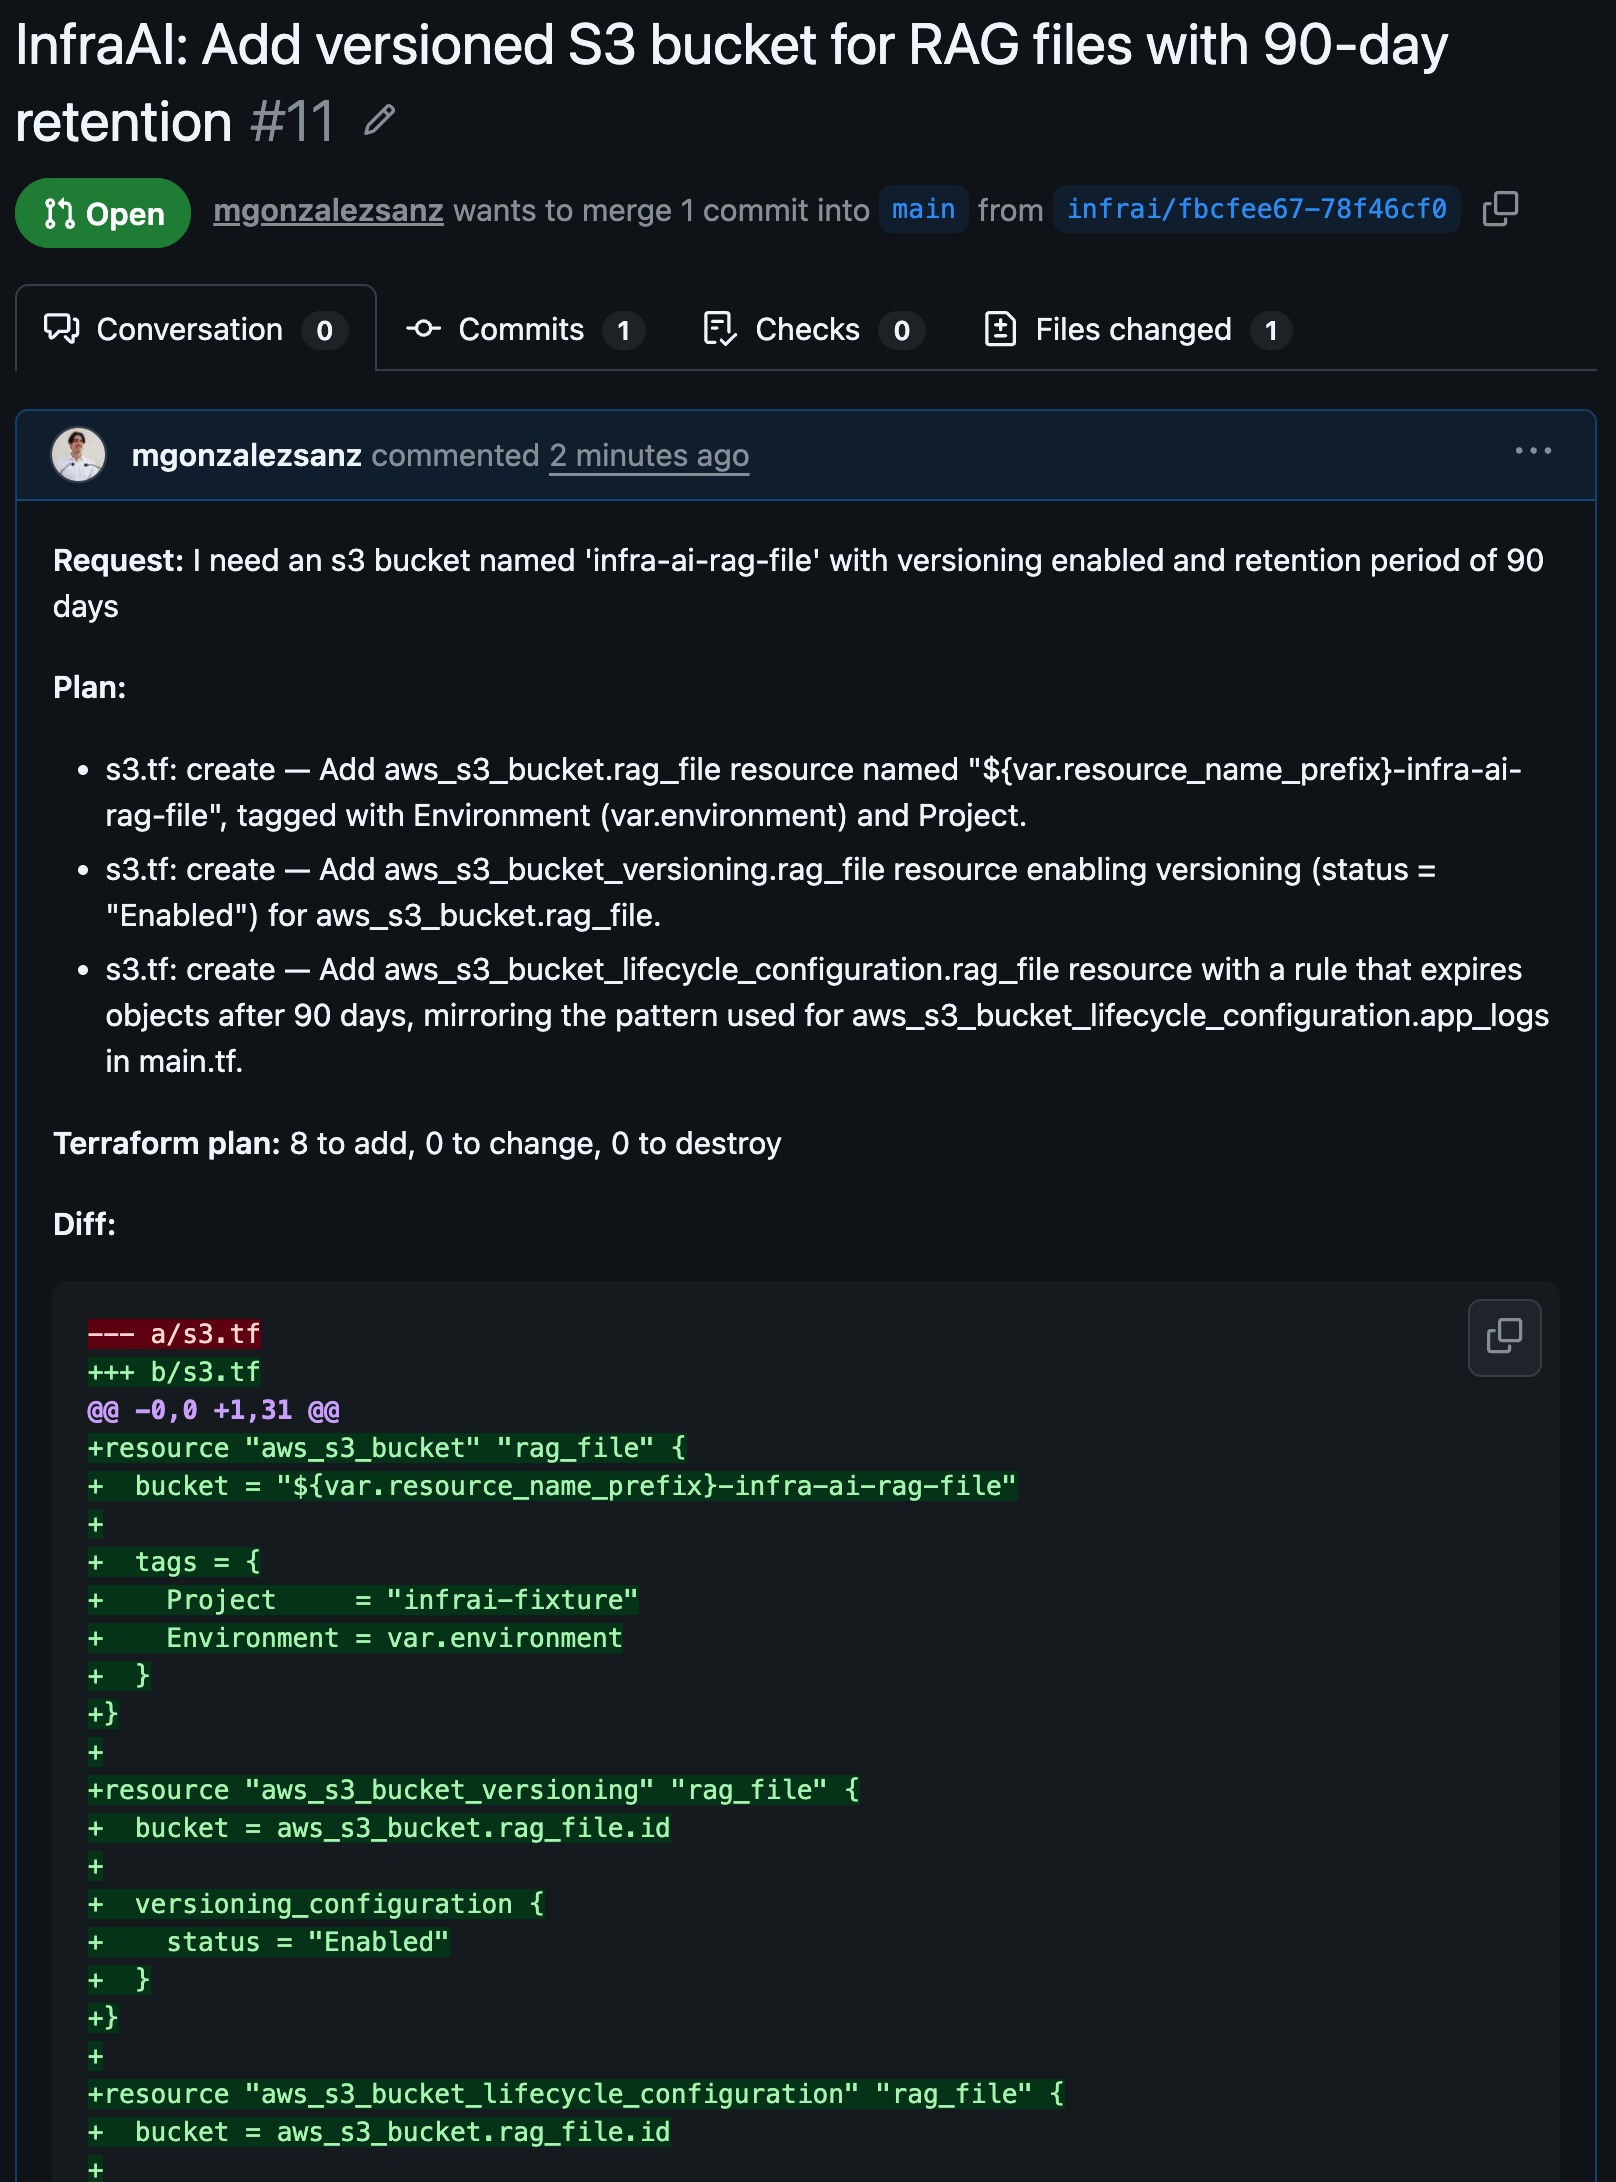Click the edit title pencil icon

coord(380,121)
